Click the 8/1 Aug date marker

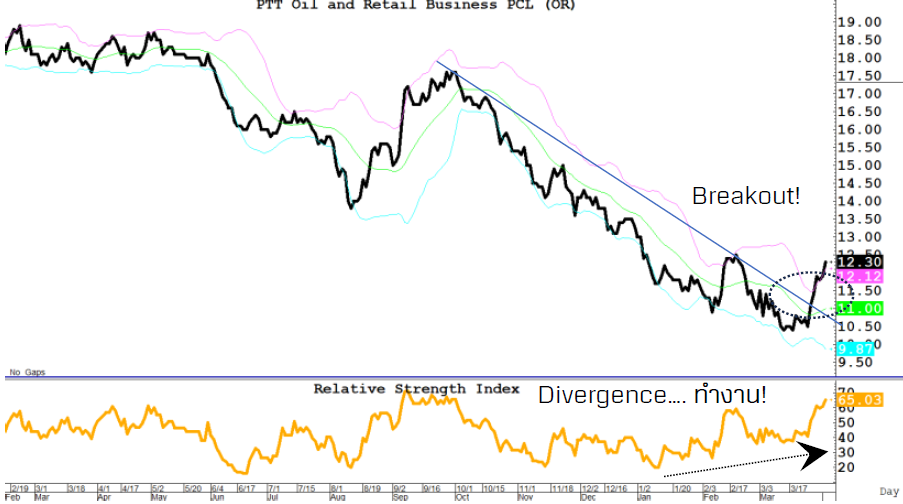click(x=337, y=492)
